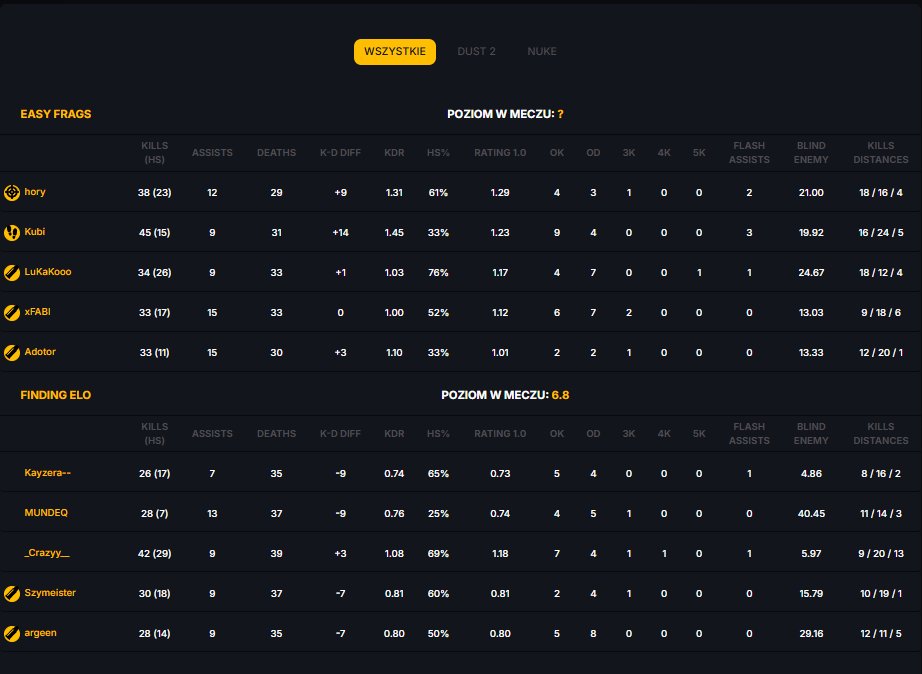Click KILLS DISTANCES header in FINDING ELO table
Image resolution: width=922 pixels, height=674 pixels.
pyautogui.click(x=881, y=433)
